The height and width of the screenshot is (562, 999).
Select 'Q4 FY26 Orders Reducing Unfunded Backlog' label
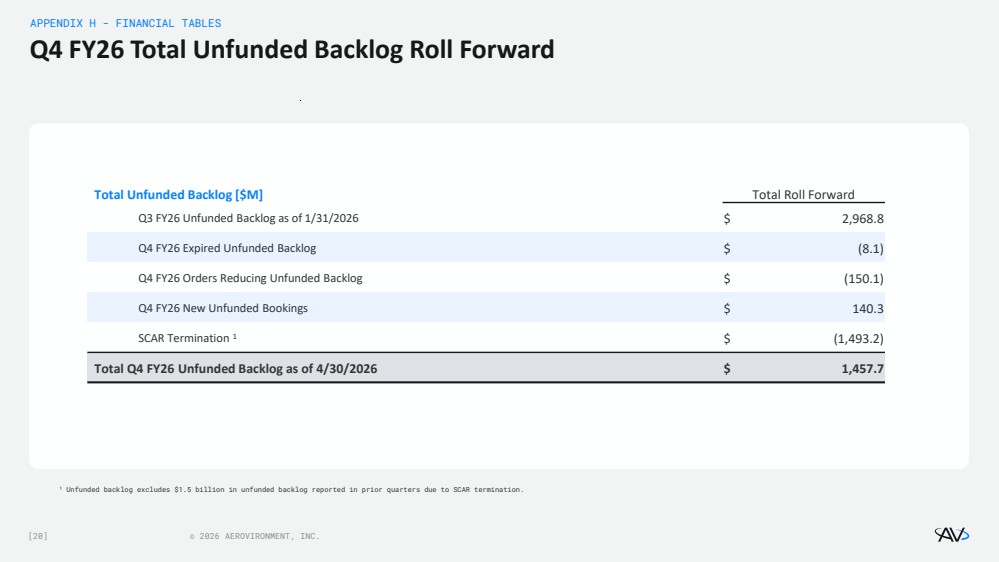(x=250, y=278)
